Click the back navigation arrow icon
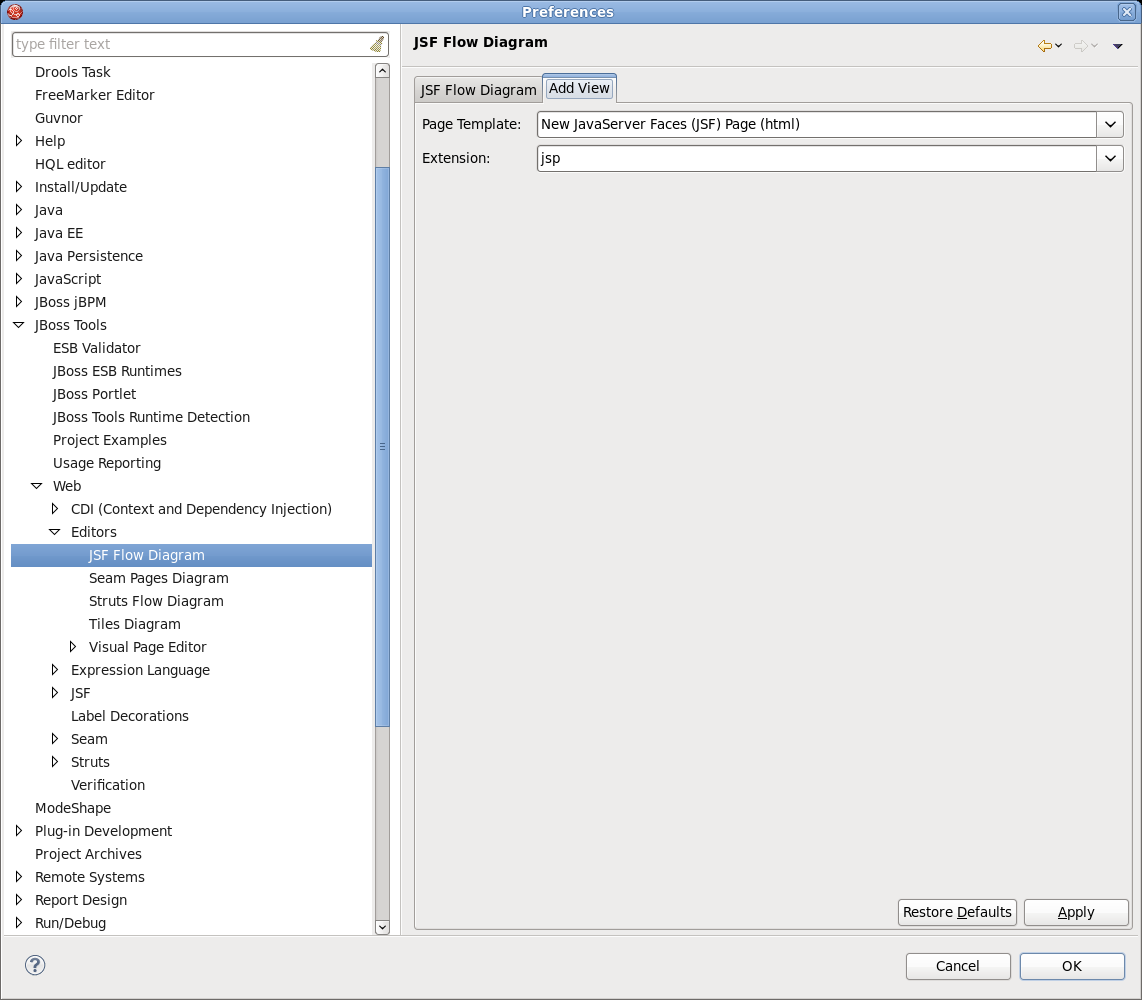Image resolution: width=1142 pixels, height=1000 pixels. (x=1045, y=46)
